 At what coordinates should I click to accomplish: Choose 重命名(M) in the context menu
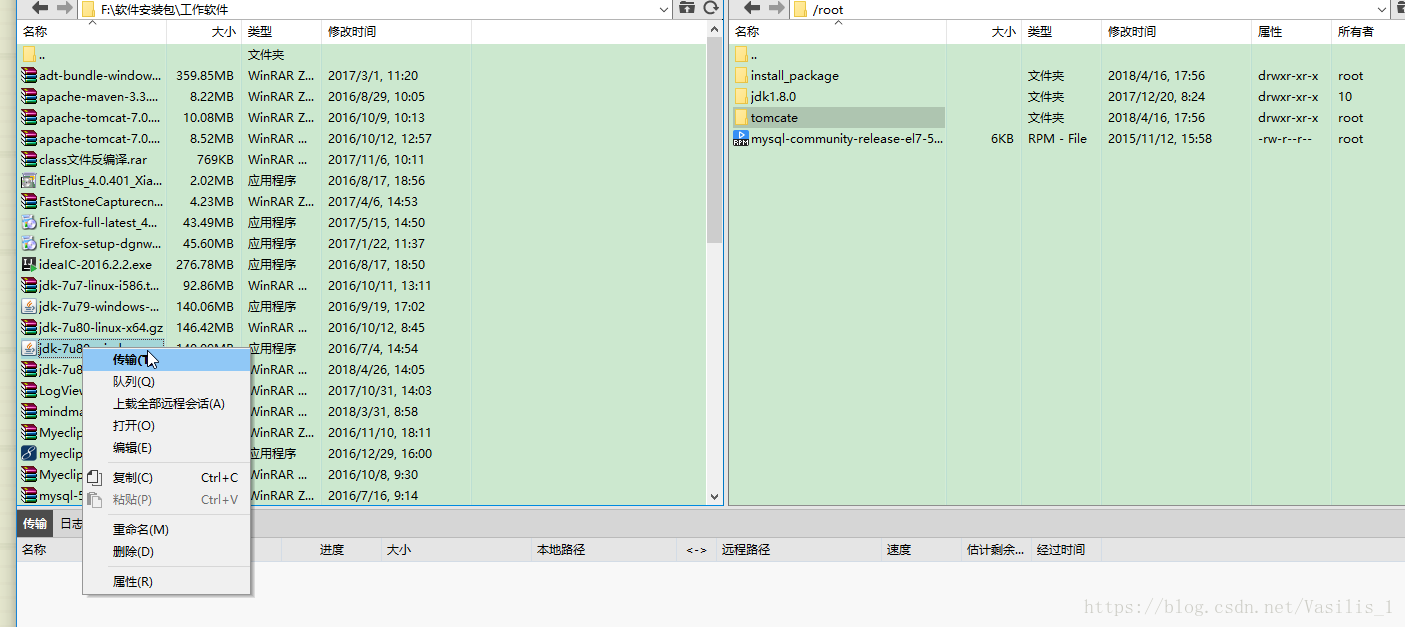tap(166, 530)
